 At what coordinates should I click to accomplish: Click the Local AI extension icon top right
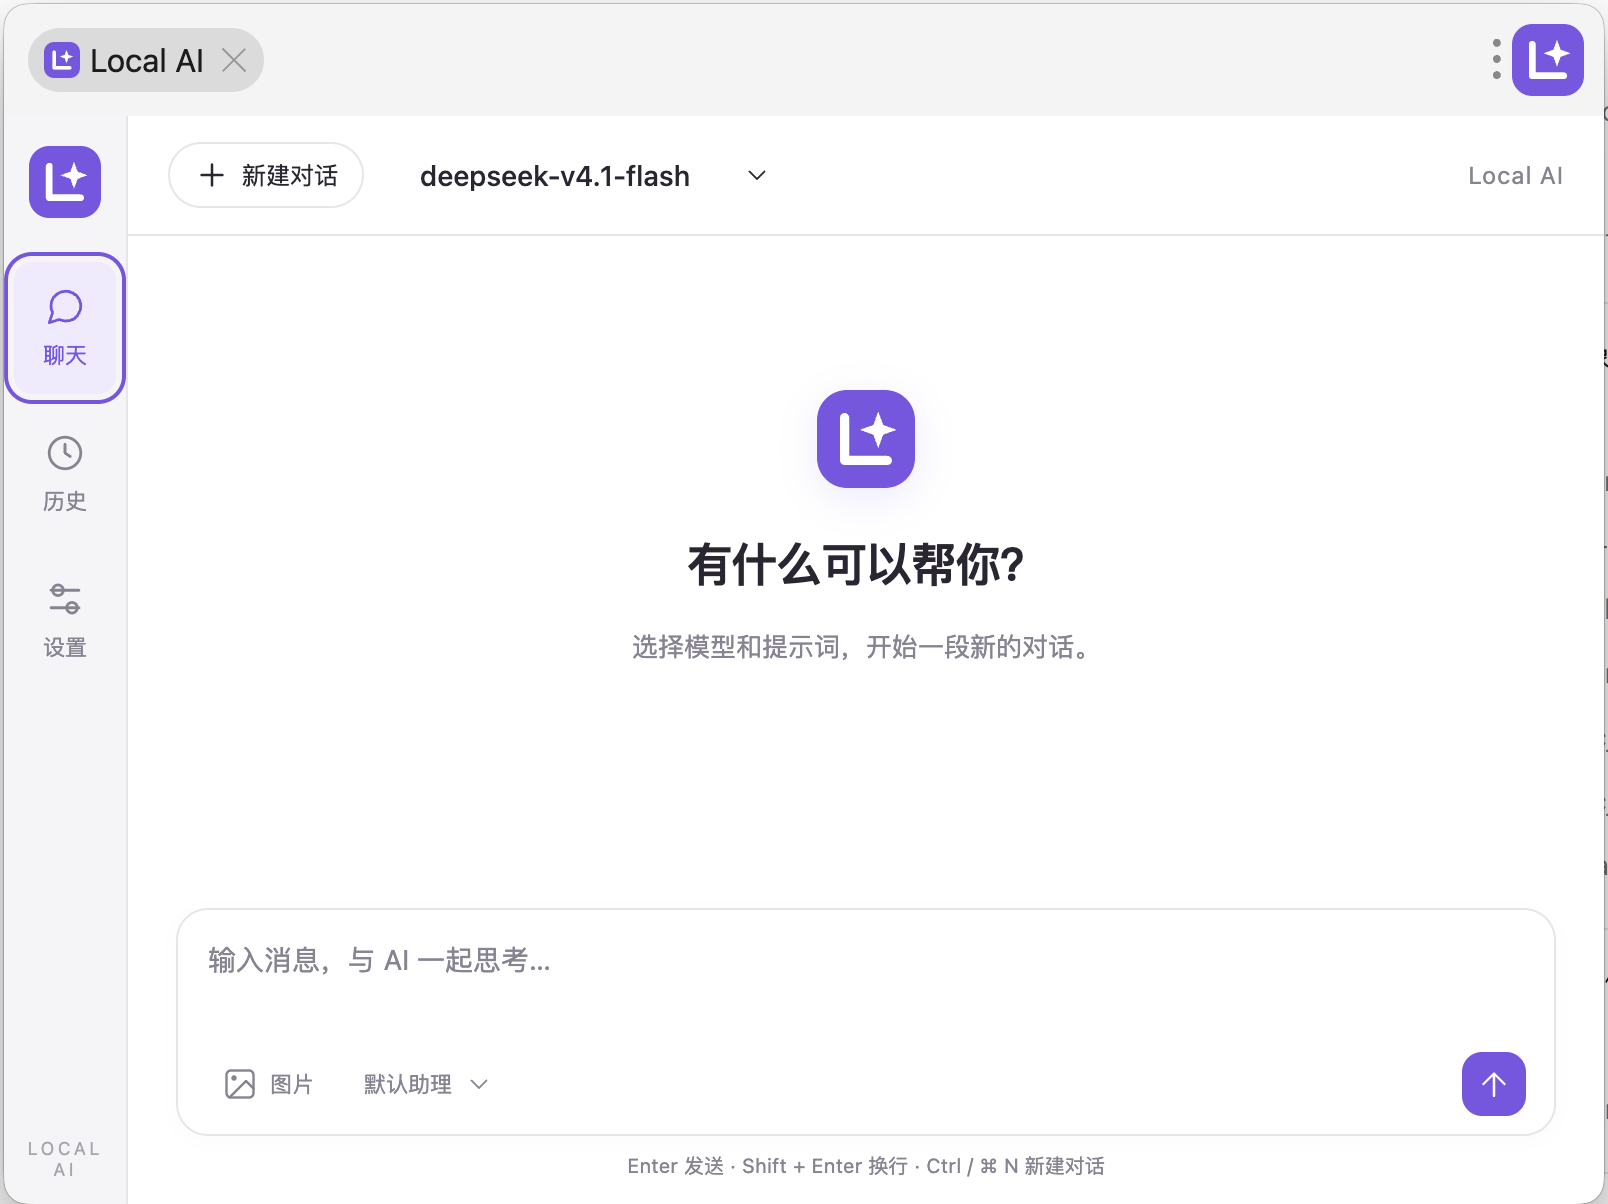[1548, 60]
